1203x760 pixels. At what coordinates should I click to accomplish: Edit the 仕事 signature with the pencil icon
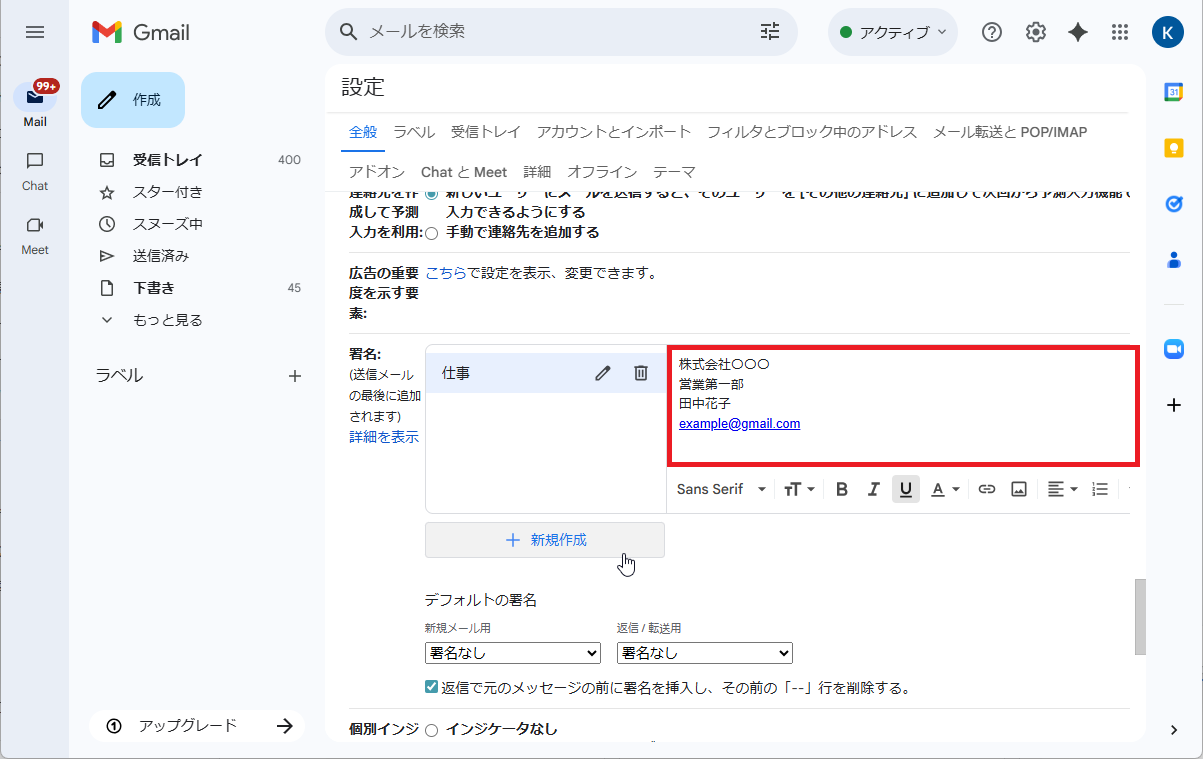[x=602, y=372]
